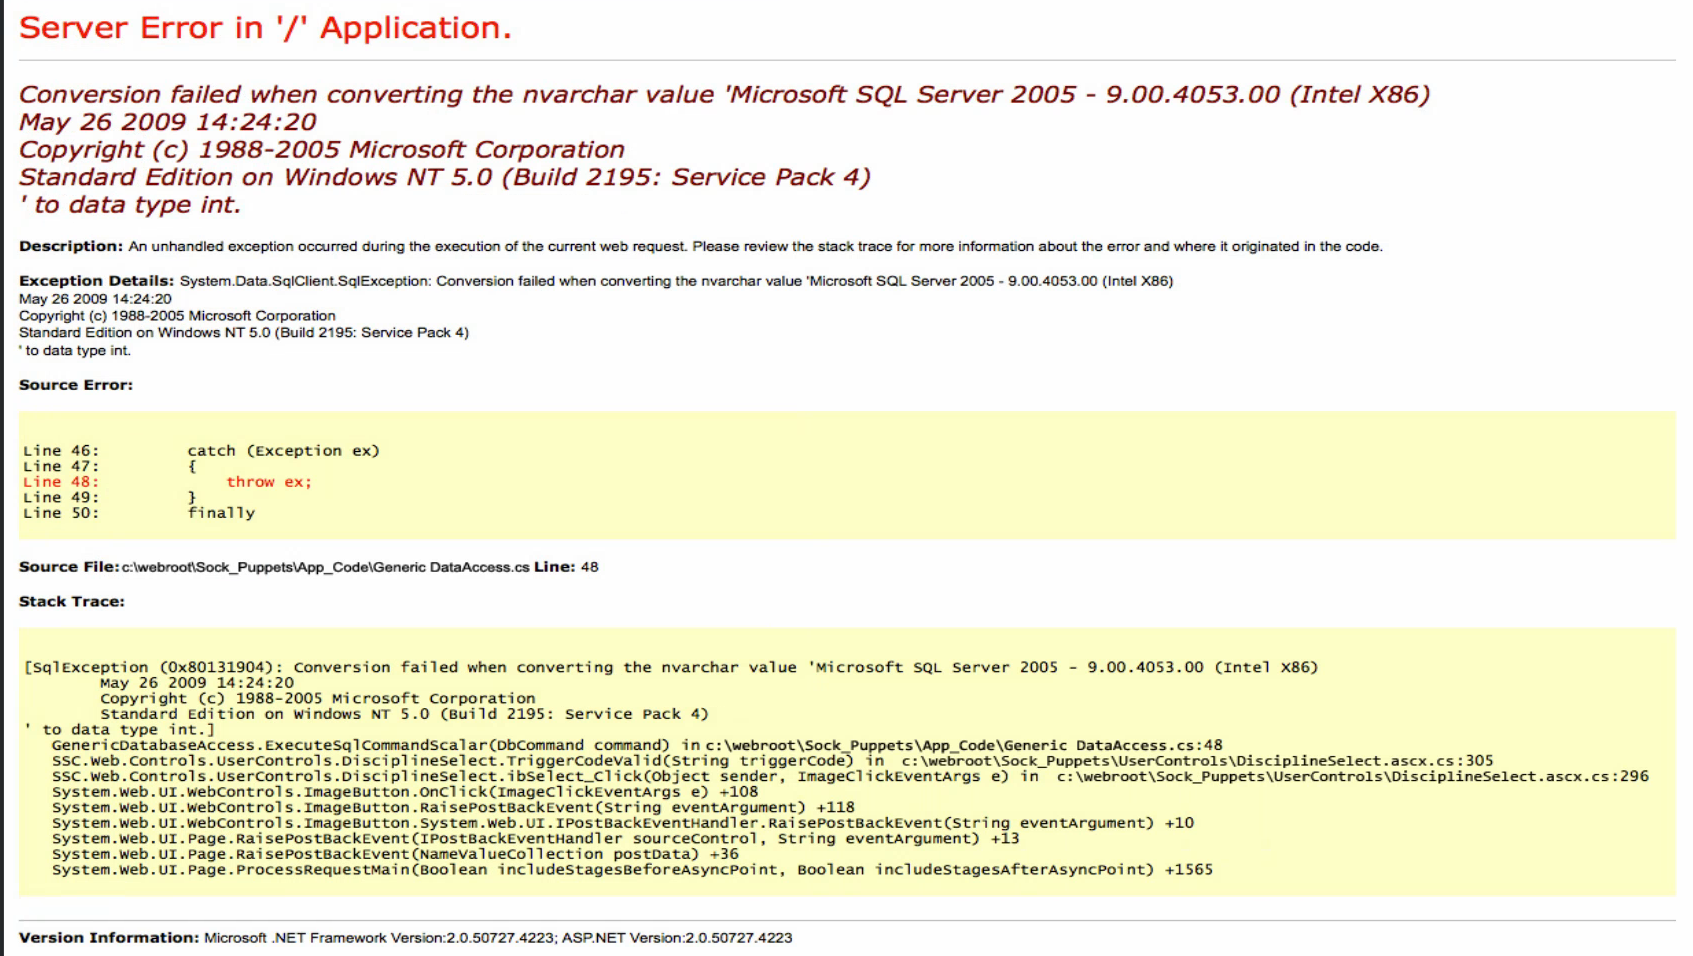Click the 'Server Error in '/' Application' heading
This screenshot has width=1693, height=956.
coord(265,28)
